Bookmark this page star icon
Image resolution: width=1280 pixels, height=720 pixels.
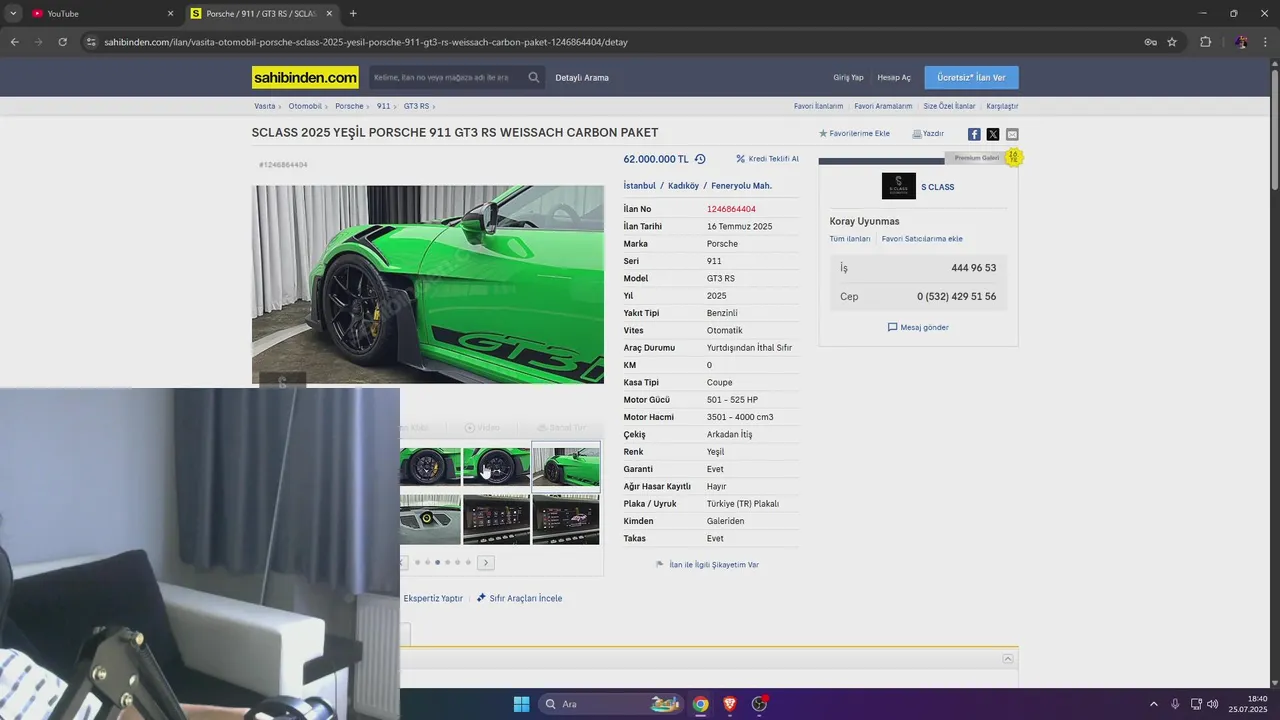coord(1172,42)
